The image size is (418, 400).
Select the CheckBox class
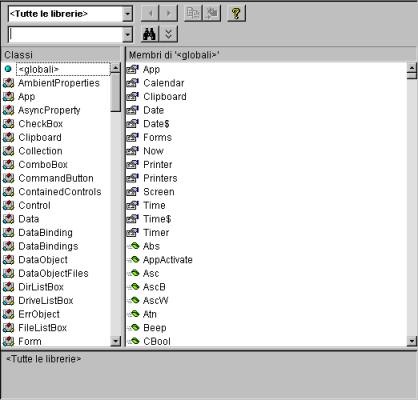pyautogui.click(x=40, y=124)
